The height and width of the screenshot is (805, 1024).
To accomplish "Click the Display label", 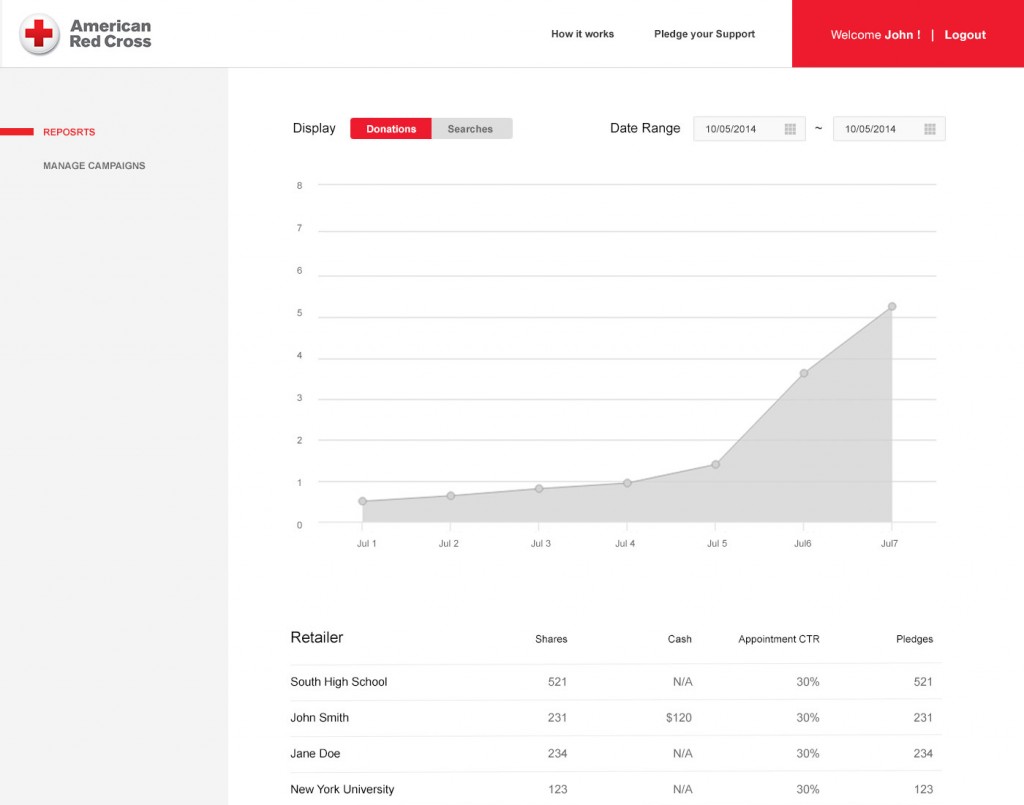I will (x=314, y=128).
